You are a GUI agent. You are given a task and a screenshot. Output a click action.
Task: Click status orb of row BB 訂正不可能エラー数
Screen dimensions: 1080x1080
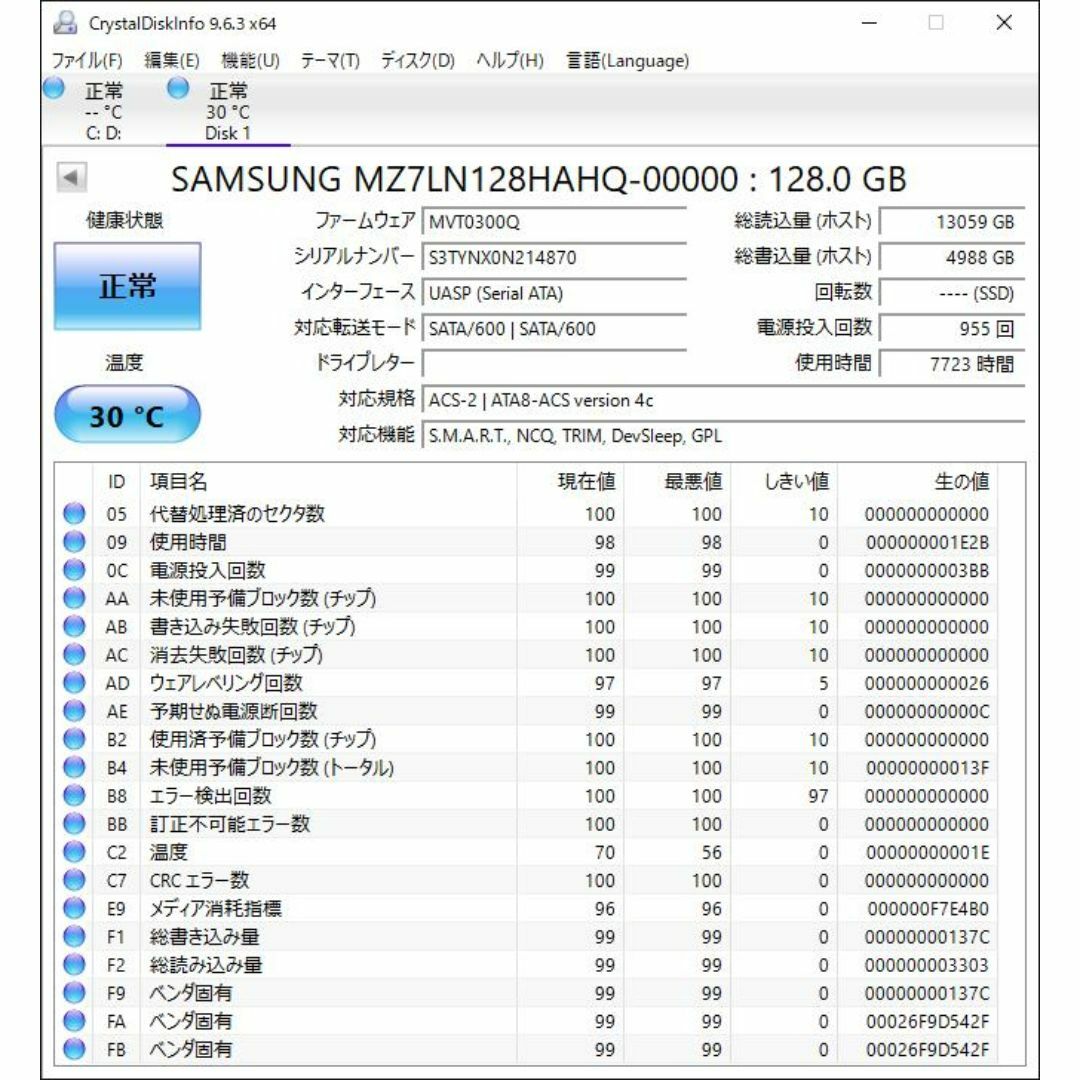point(74,824)
